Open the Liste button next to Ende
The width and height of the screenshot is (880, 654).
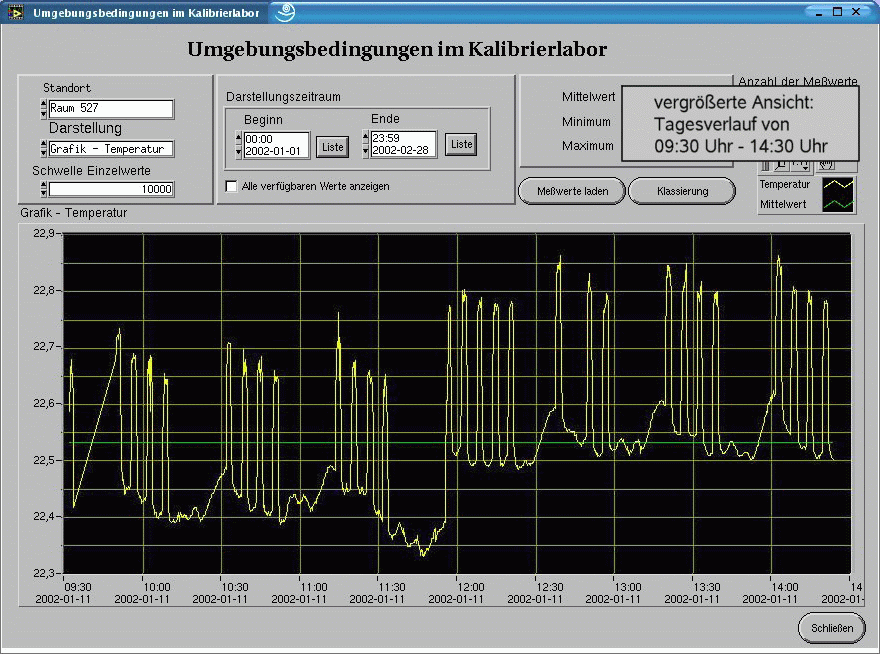pos(461,144)
